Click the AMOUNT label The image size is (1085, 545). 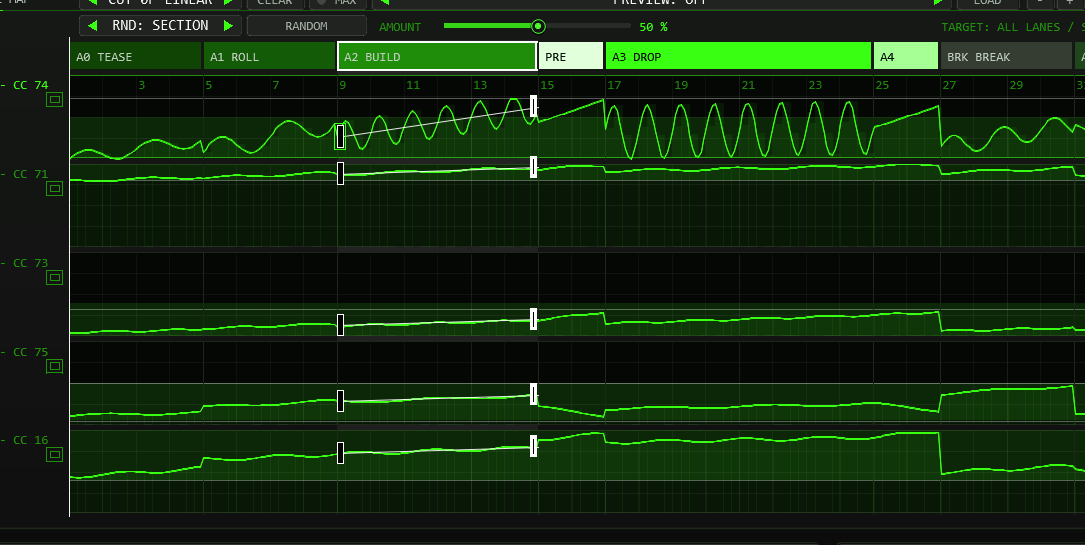[400, 27]
